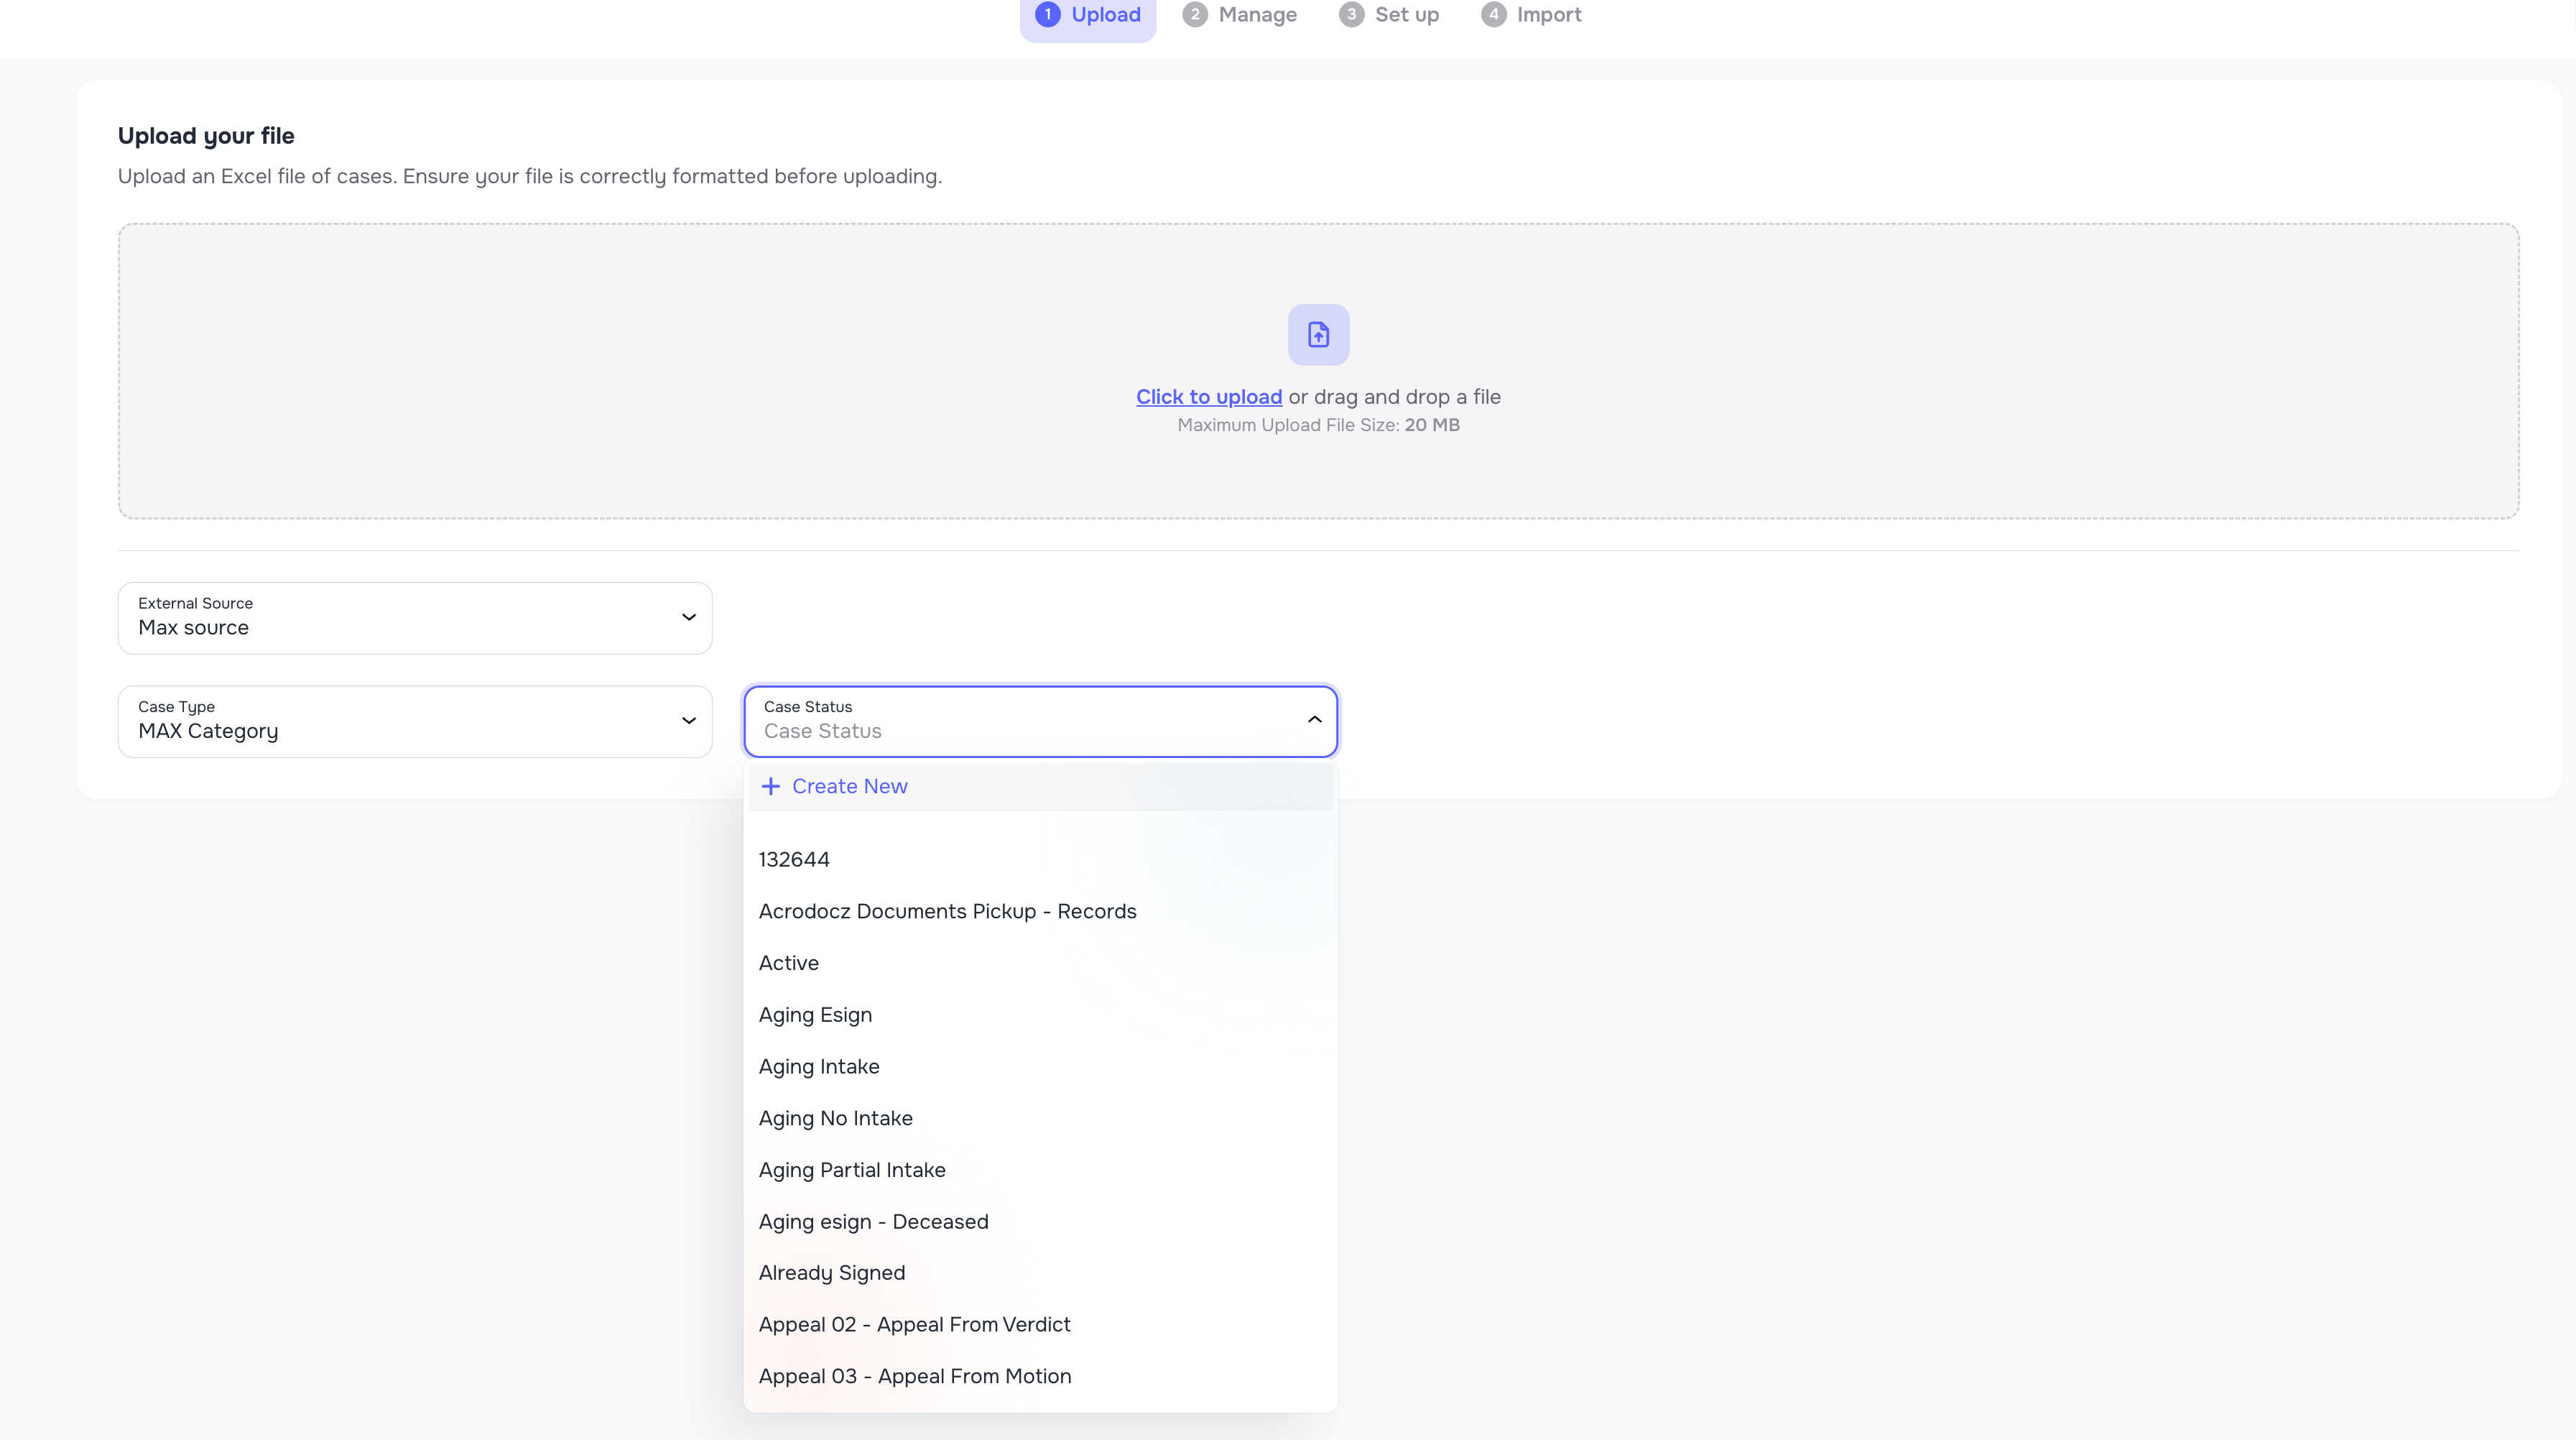The image size is (2576, 1440).
Task: Select Acrodocz Documents Pickup - Records
Action: [x=947, y=911]
